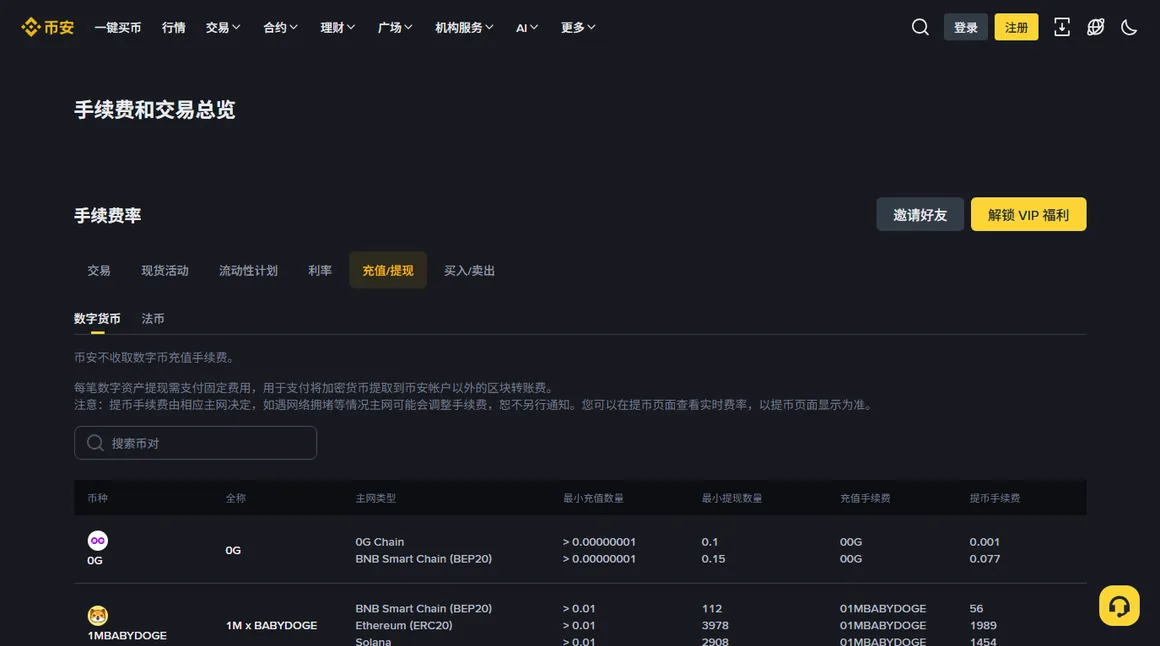The width and height of the screenshot is (1160, 646).
Task: Click withdrawal fee value 0.077
Action: click(x=985, y=559)
